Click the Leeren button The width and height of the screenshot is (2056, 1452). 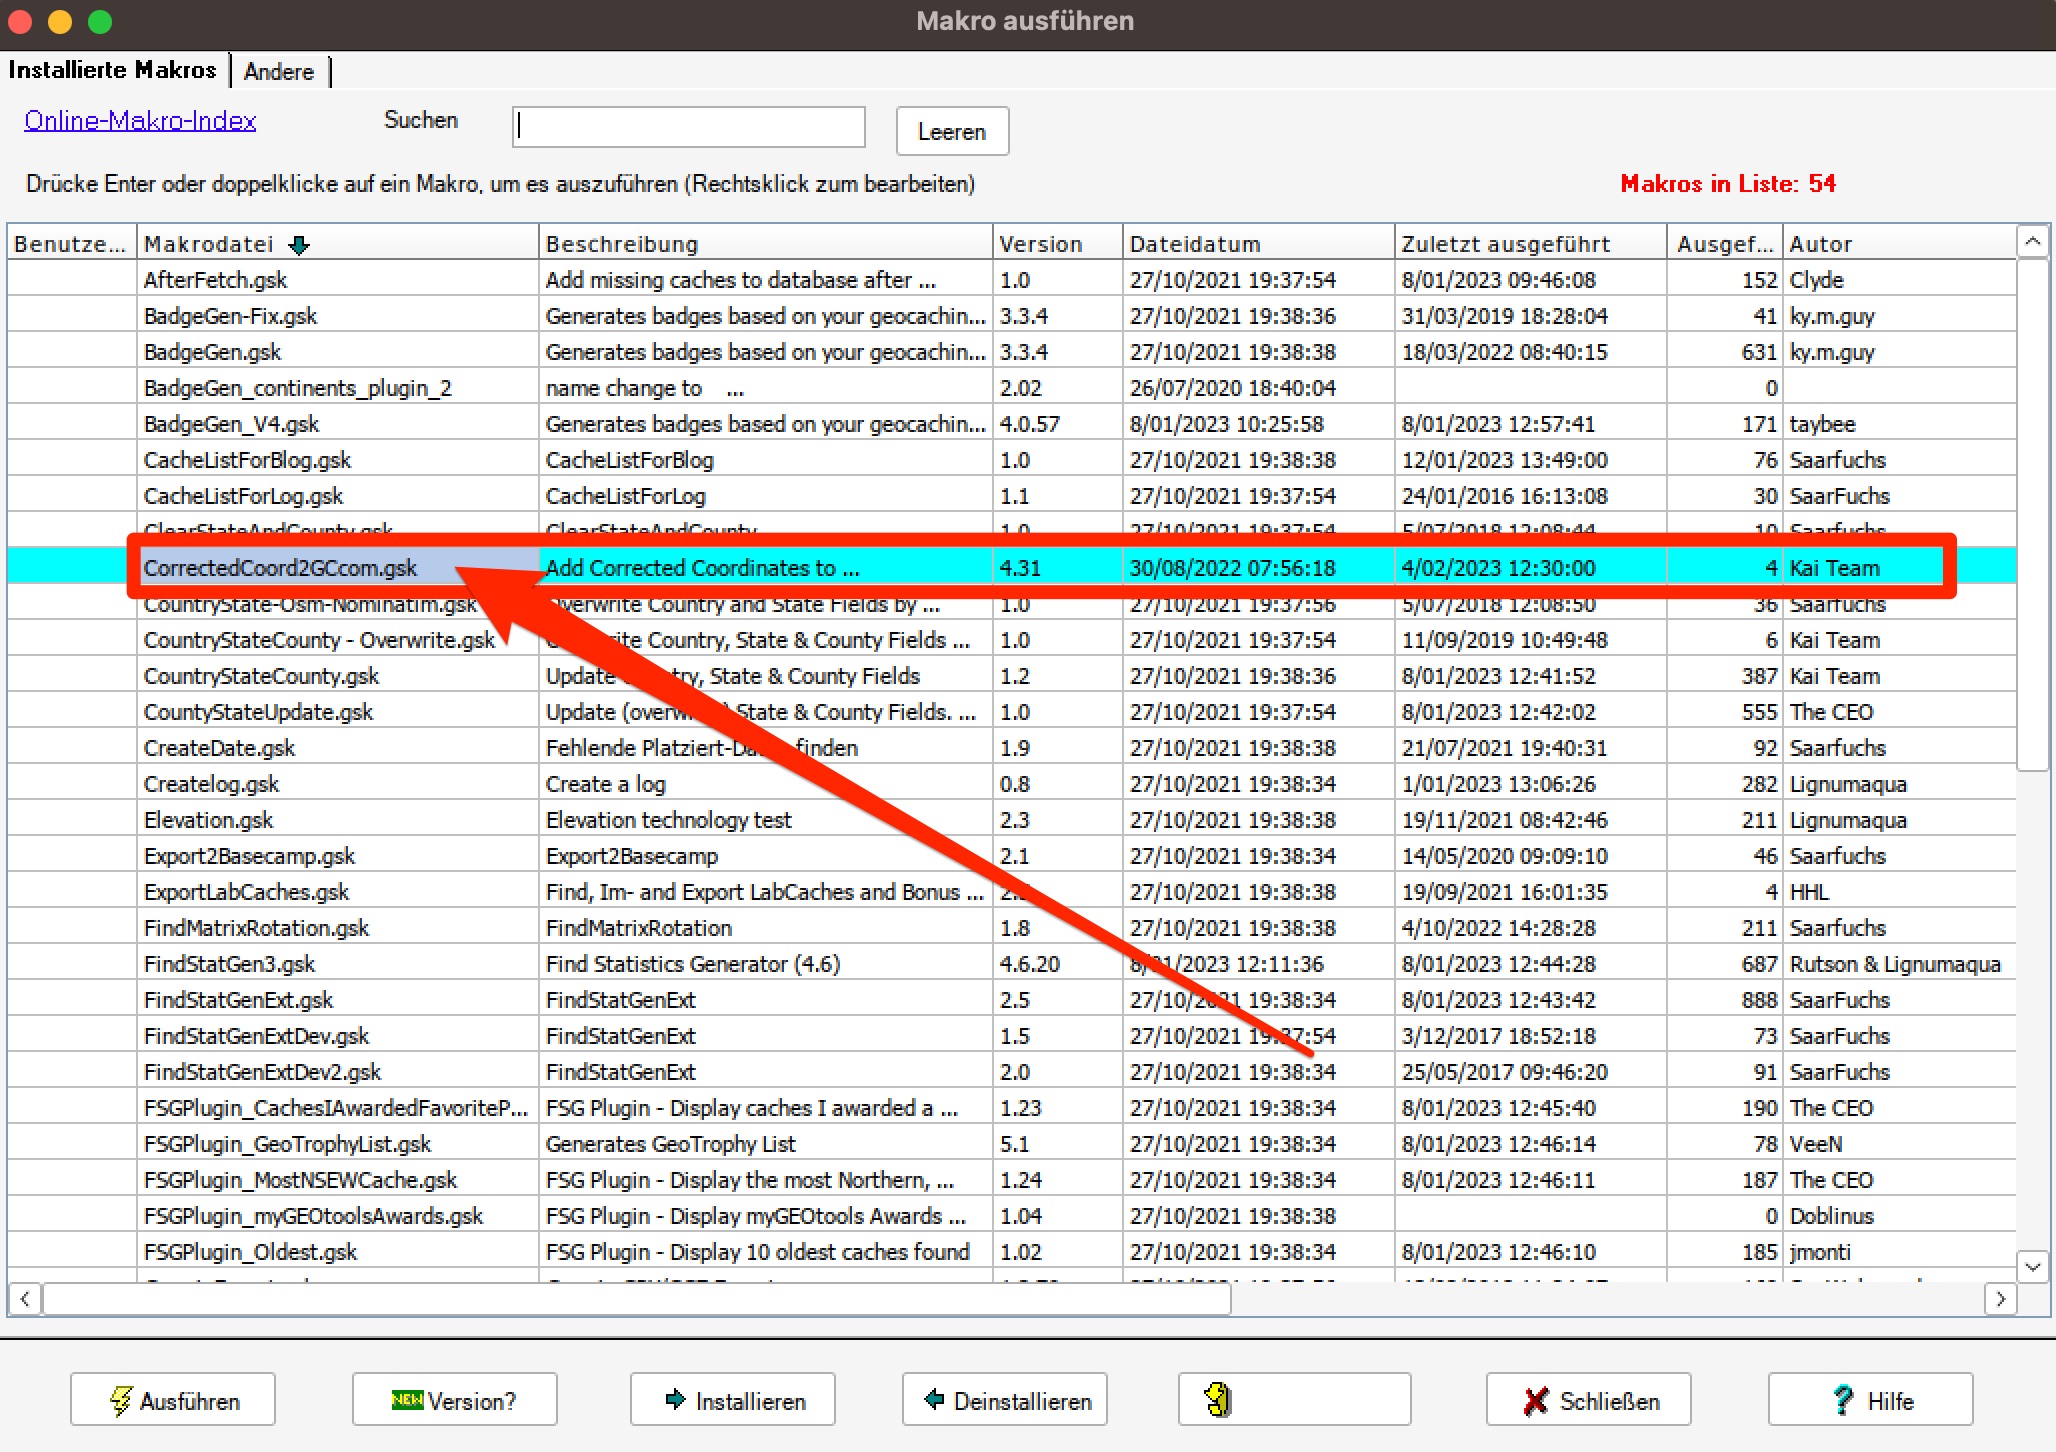tap(952, 131)
